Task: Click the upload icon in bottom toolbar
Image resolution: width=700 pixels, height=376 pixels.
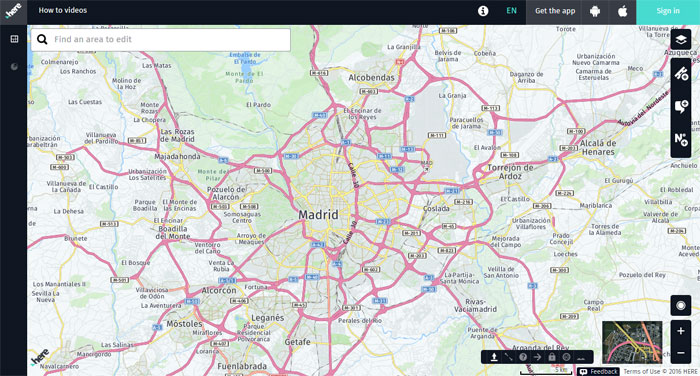Action: point(494,357)
